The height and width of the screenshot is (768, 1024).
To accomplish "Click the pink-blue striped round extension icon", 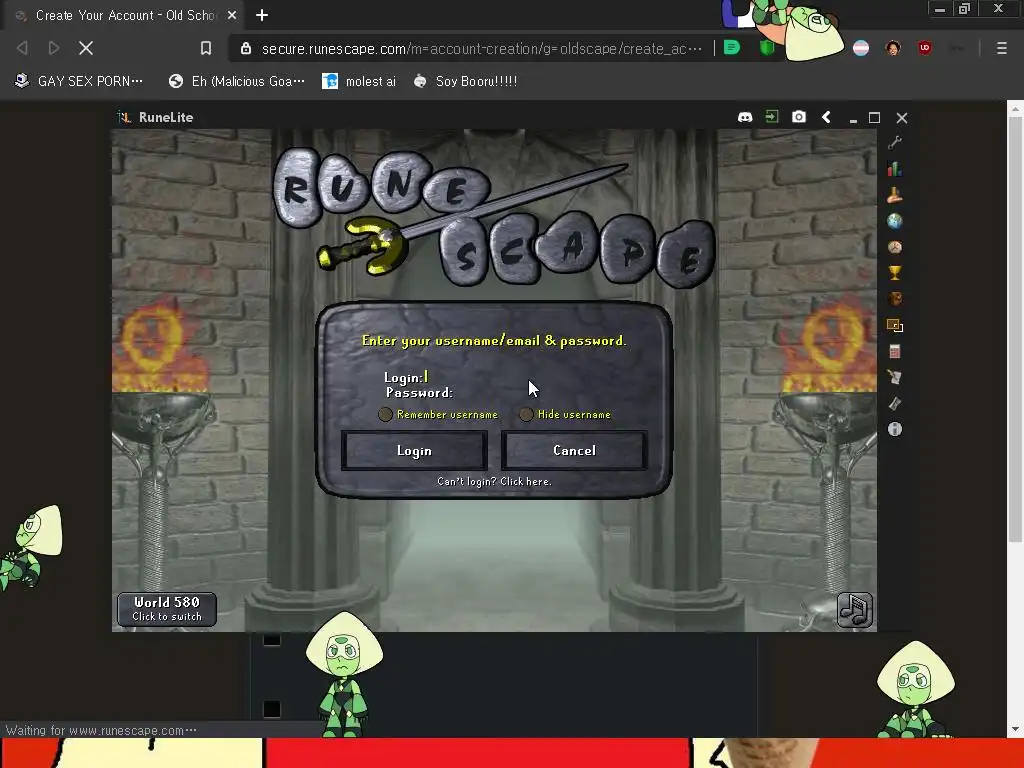I will click(861, 48).
